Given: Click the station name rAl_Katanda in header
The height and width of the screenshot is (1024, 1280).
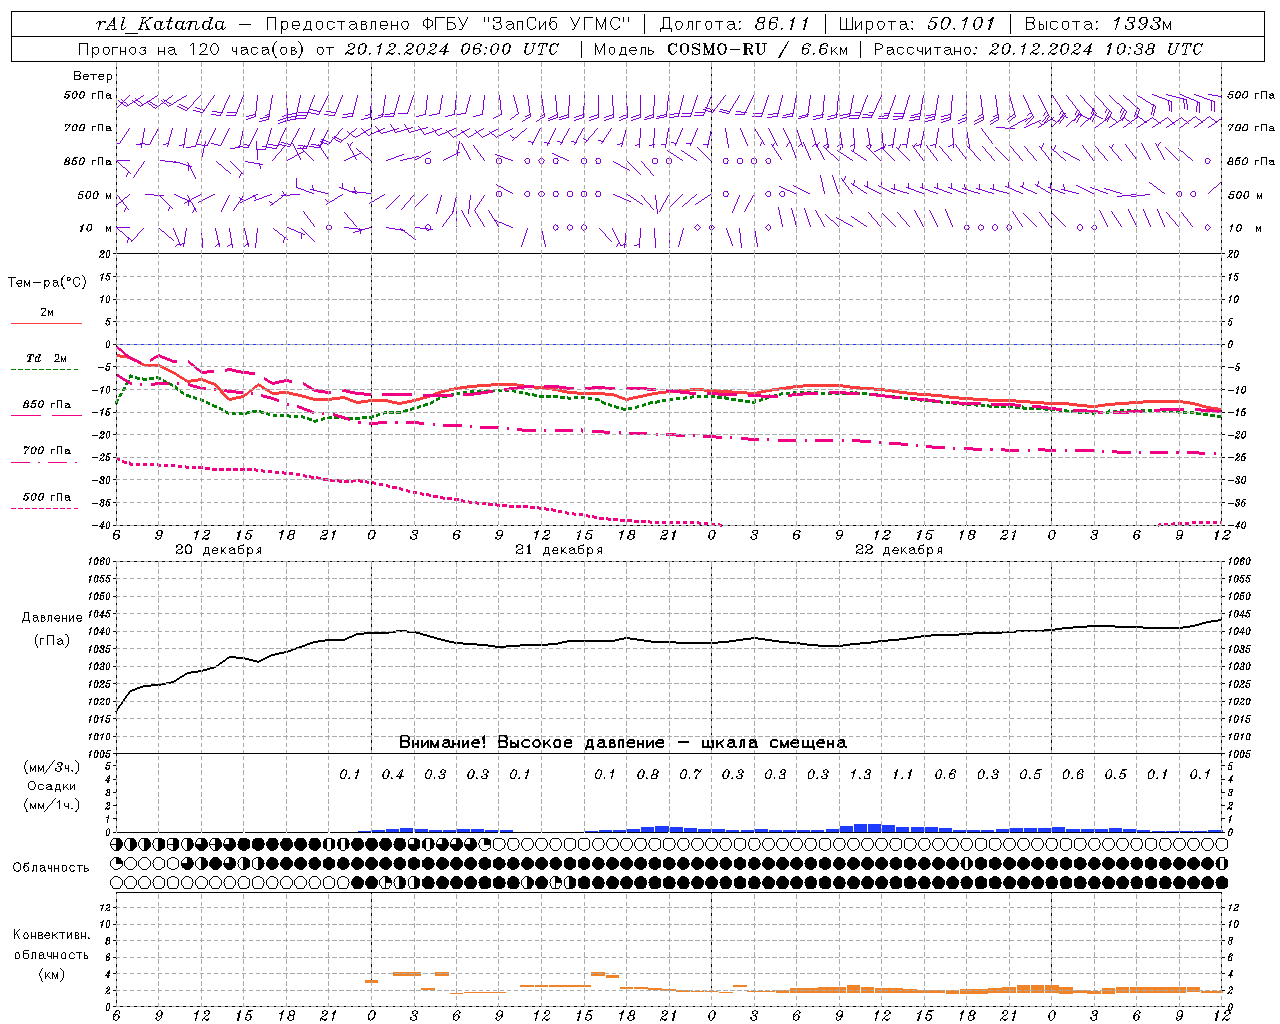Looking at the screenshot, I should tap(160, 24).
